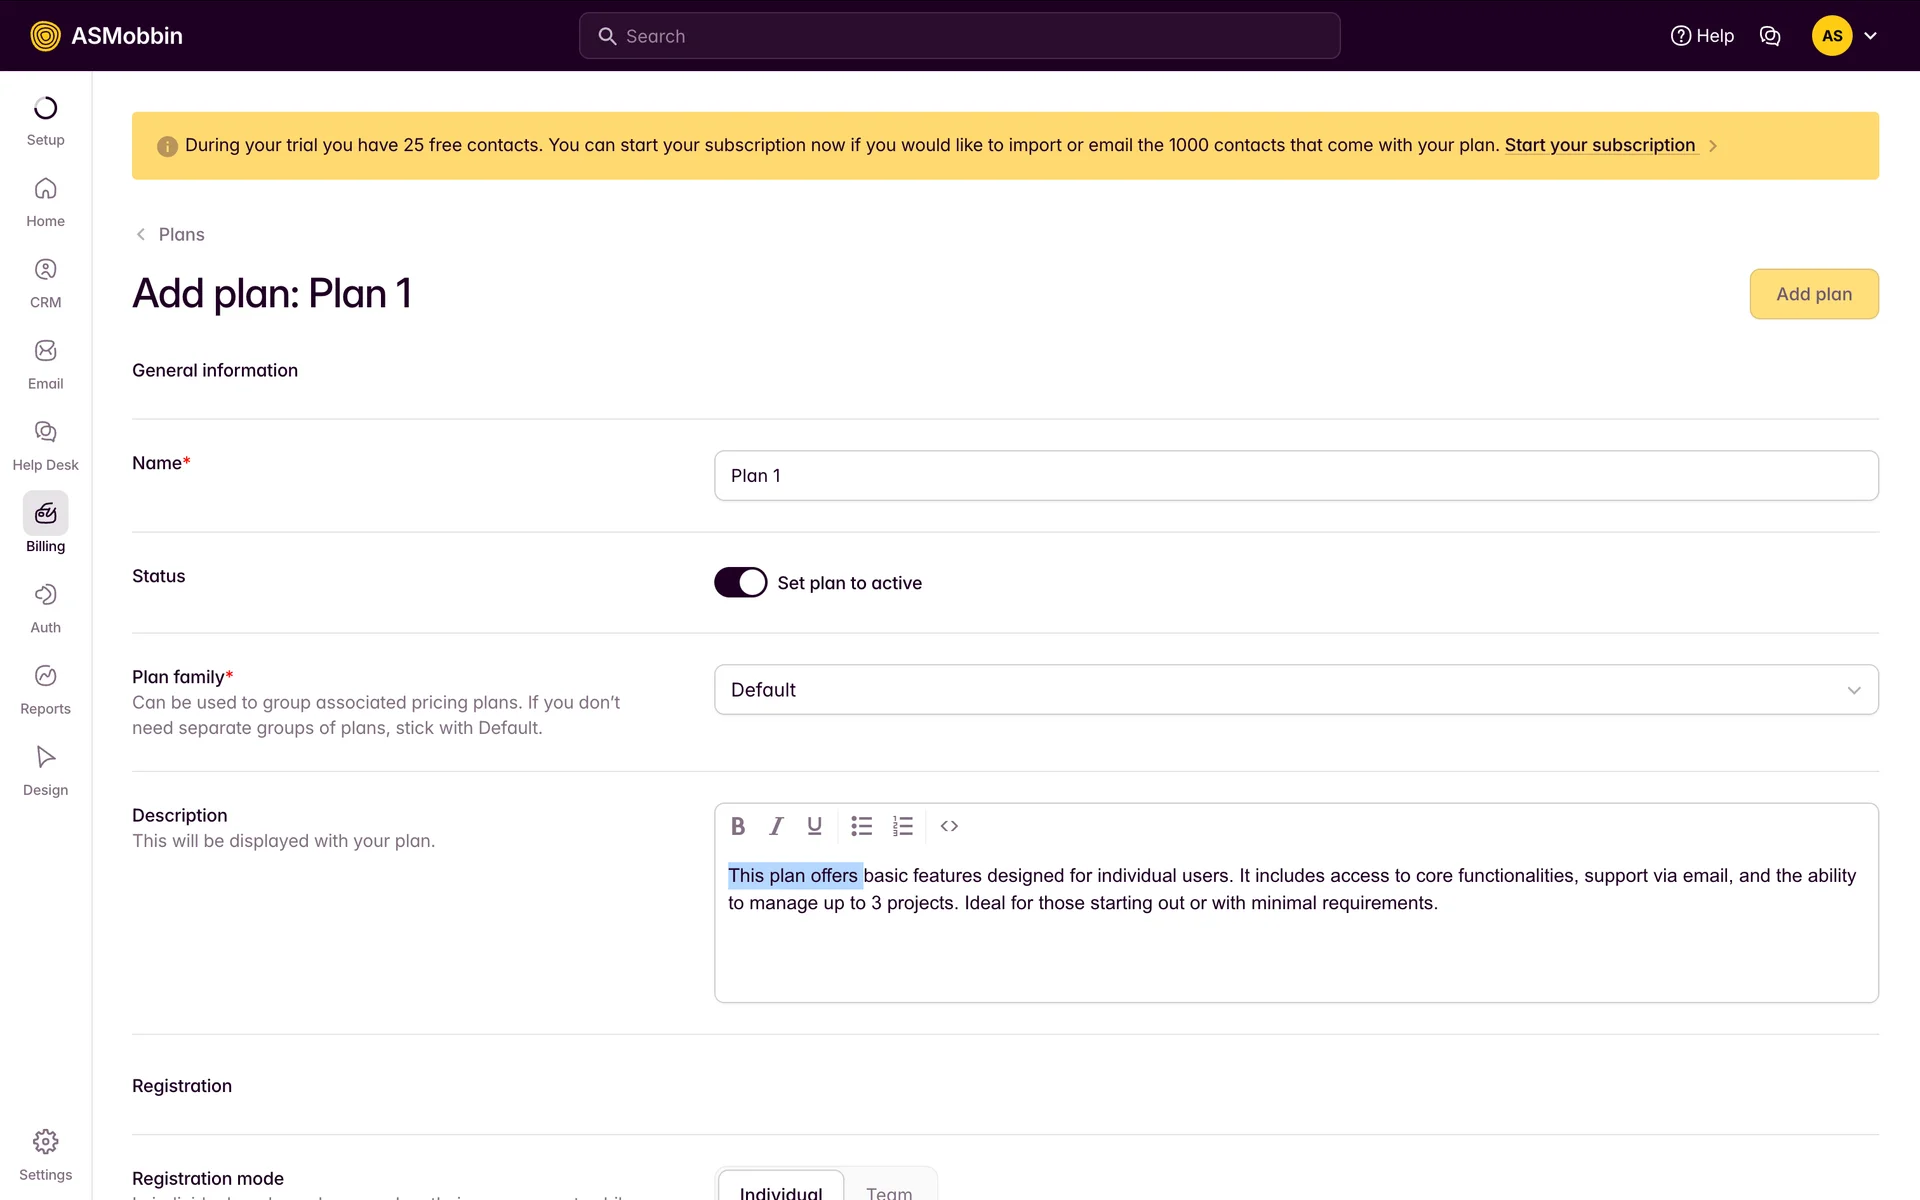Image resolution: width=1920 pixels, height=1200 pixels.
Task: Open Settings at bottom of sidebar
Action: (x=45, y=1154)
